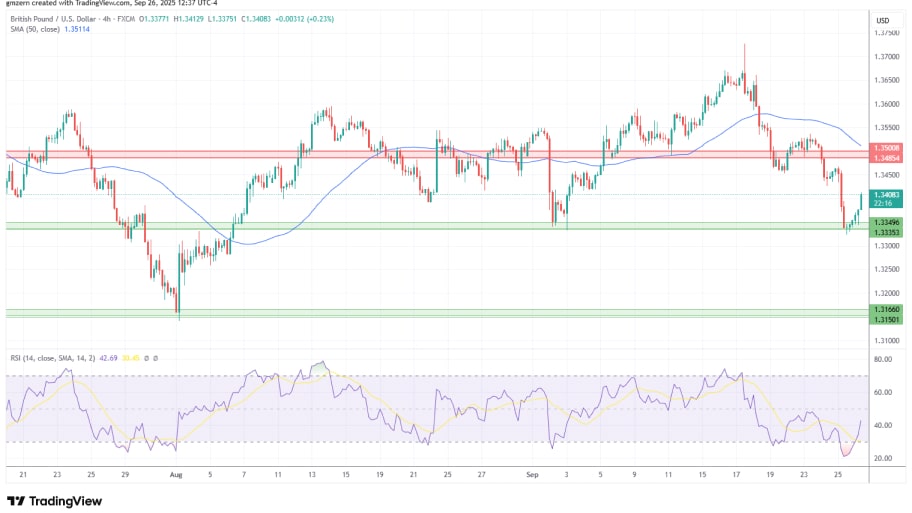Screen dimensions: 912x513
Task: Select the SMA (50, close) indicator legend
Action: tap(30, 29)
